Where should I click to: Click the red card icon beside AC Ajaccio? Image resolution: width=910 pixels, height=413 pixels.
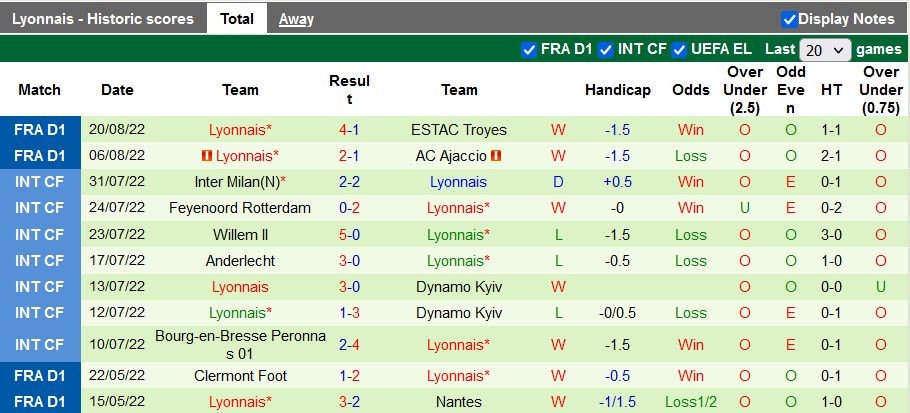click(x=496, y=156)
